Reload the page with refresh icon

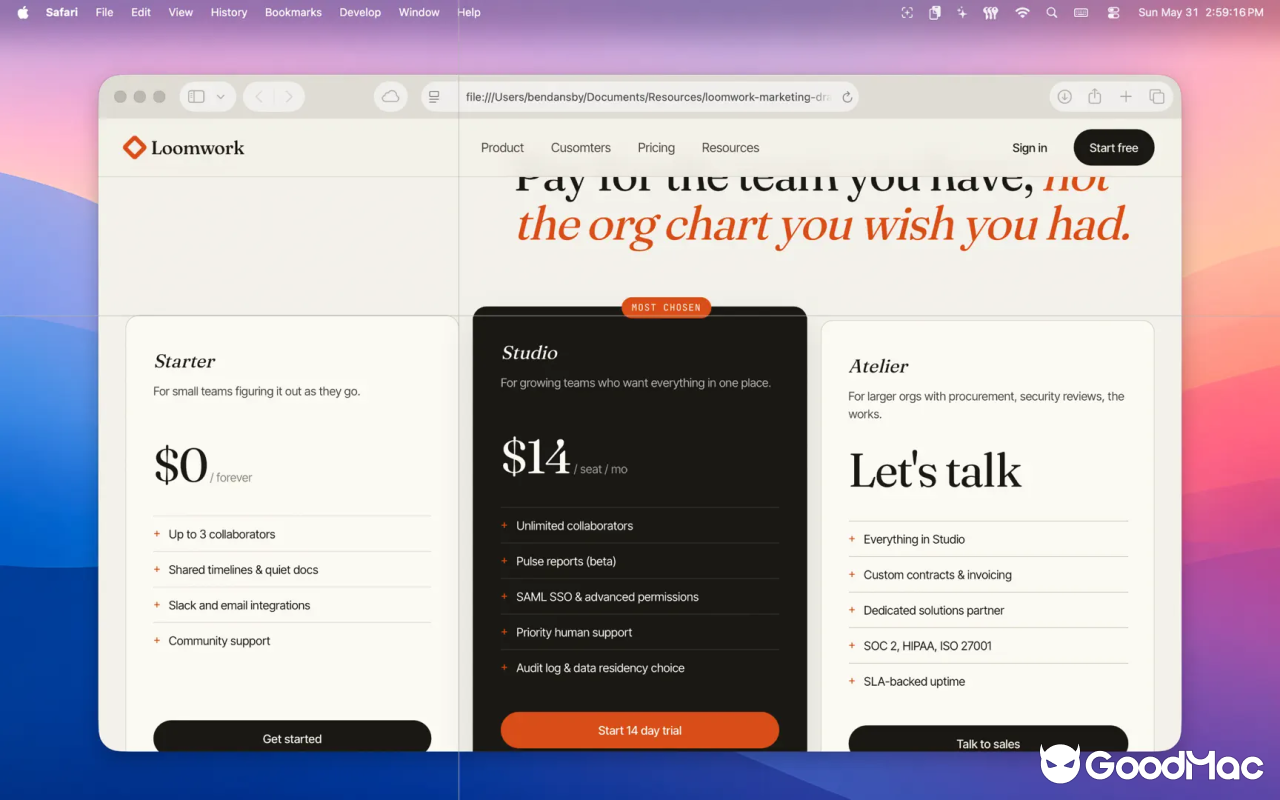point(847,97)
